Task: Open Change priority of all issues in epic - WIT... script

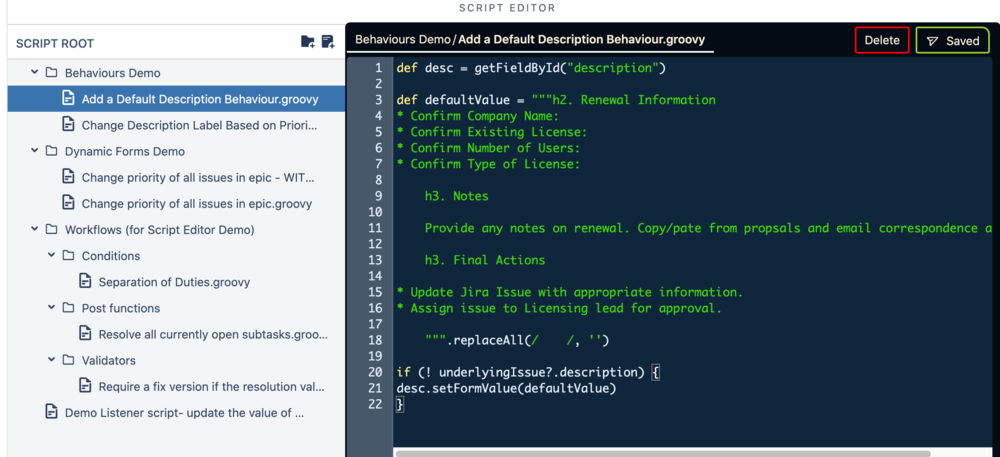Action: pyautogui.click(x=198, y=178)
